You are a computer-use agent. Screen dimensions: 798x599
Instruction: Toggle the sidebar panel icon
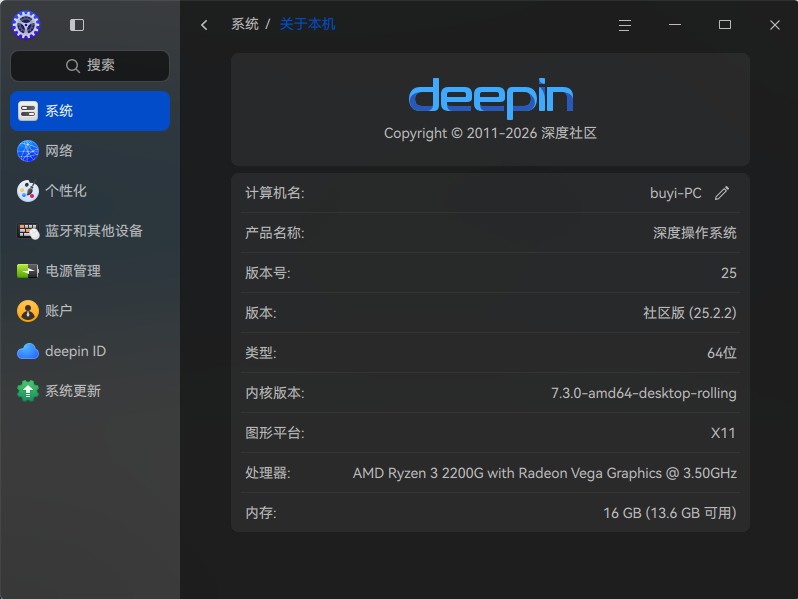coord(77,25)
